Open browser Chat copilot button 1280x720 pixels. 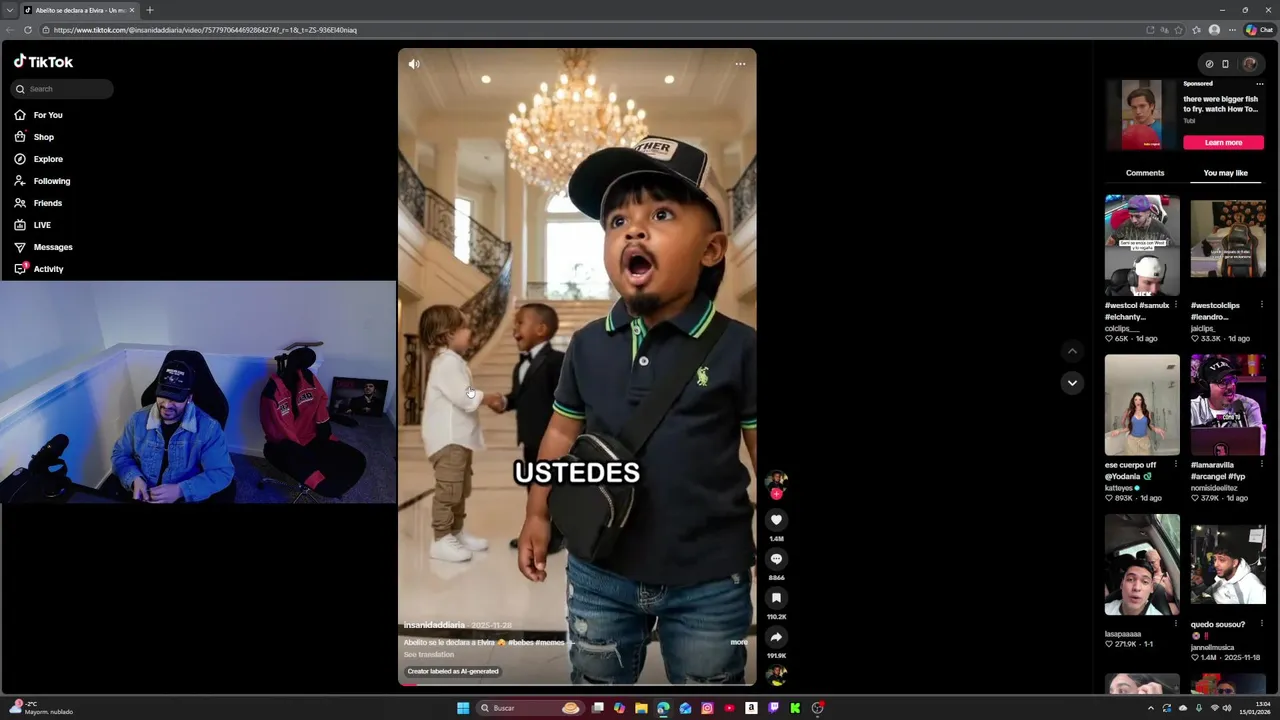point(1259,30)
